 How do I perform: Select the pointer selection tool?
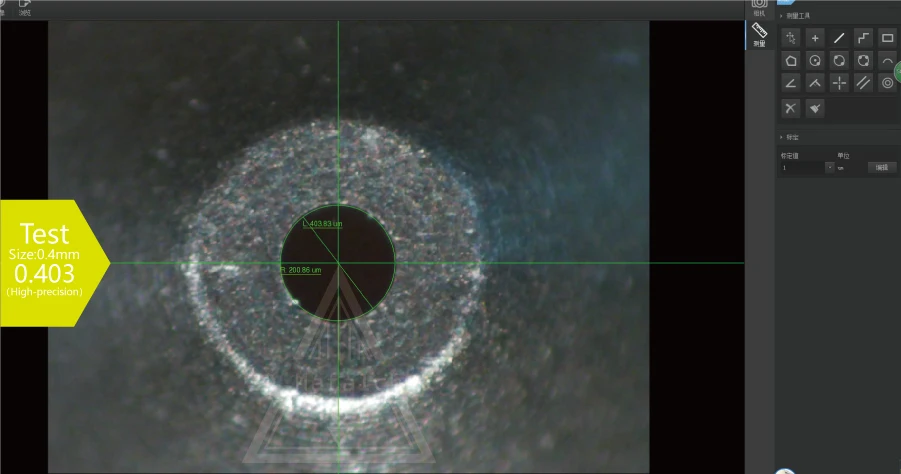(x=791, y=38)
